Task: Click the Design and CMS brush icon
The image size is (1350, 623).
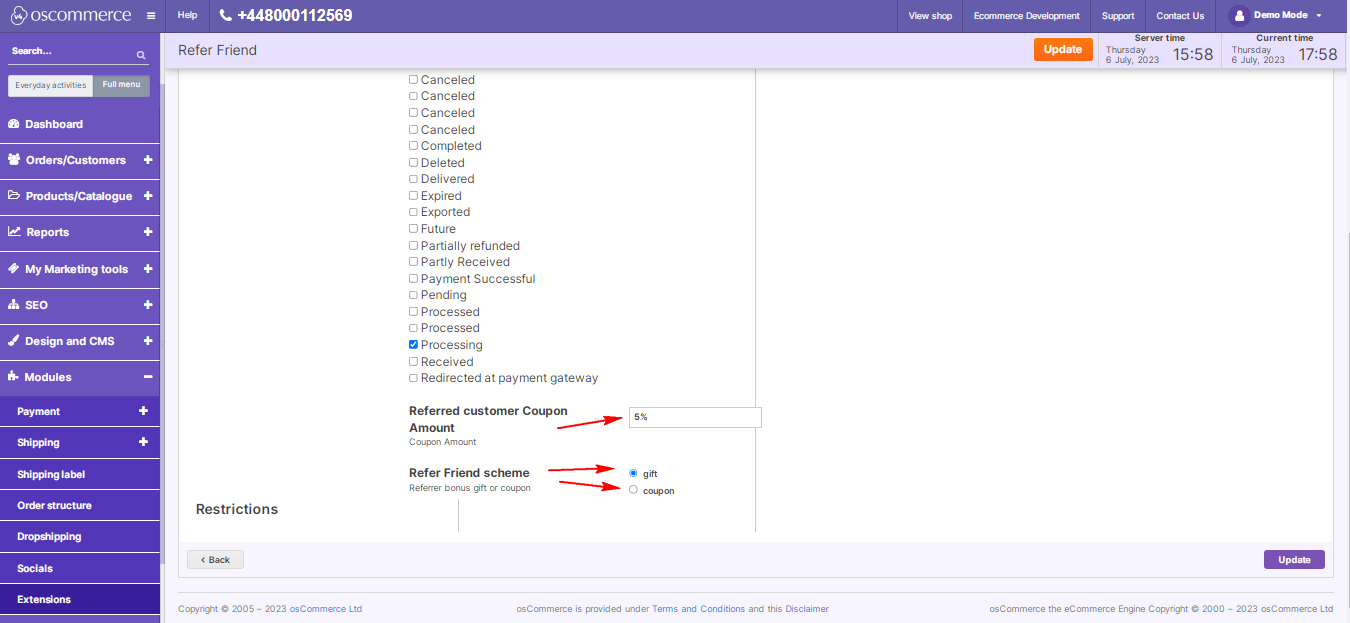Action: [x=14, y=341]
